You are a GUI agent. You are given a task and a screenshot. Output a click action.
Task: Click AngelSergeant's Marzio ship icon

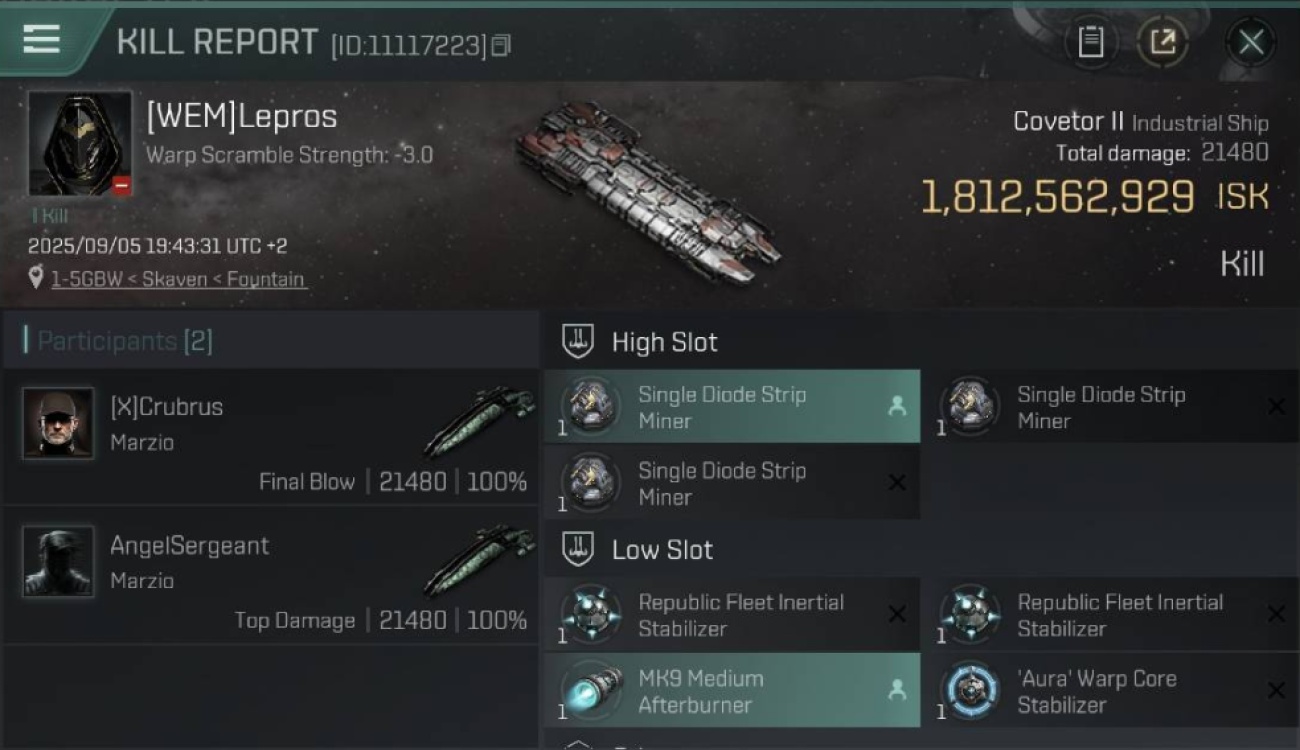coord(480,560)
